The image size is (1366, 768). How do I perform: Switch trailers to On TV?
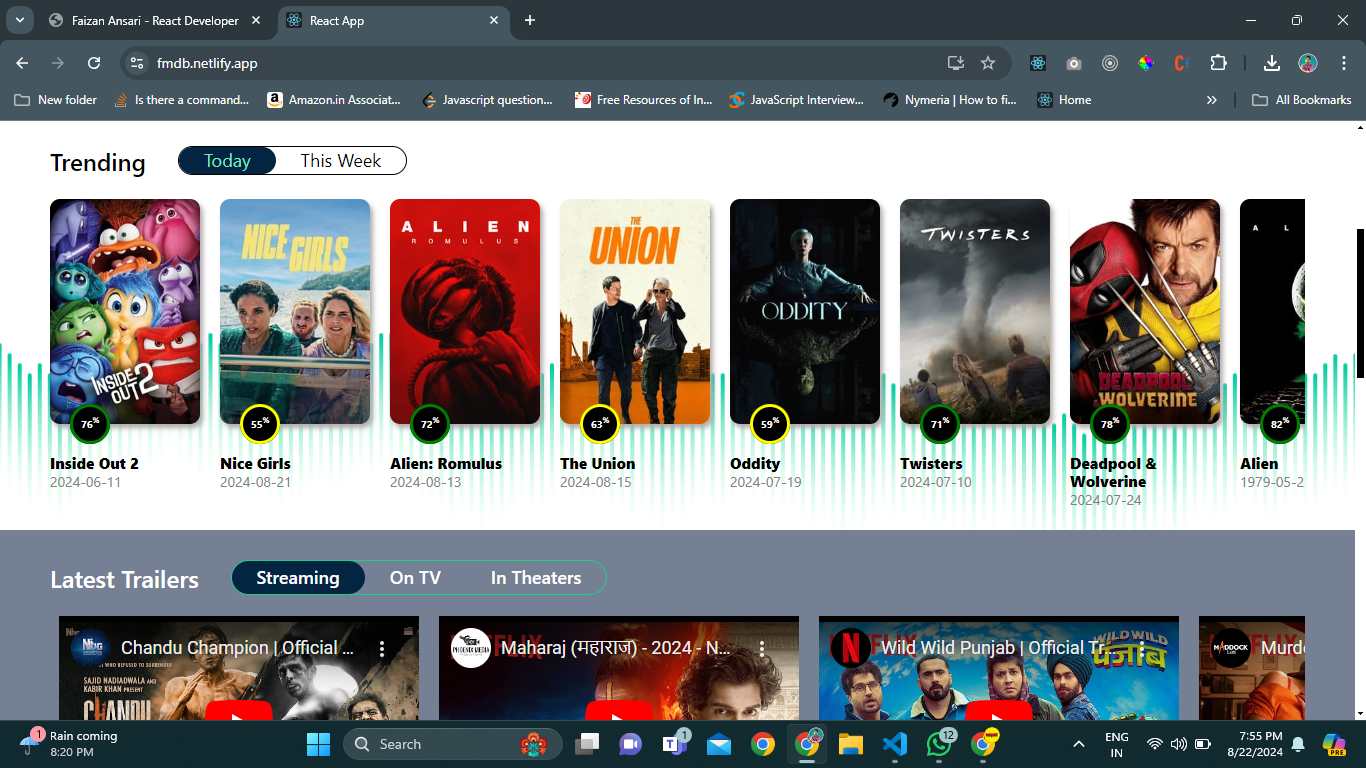415,578
